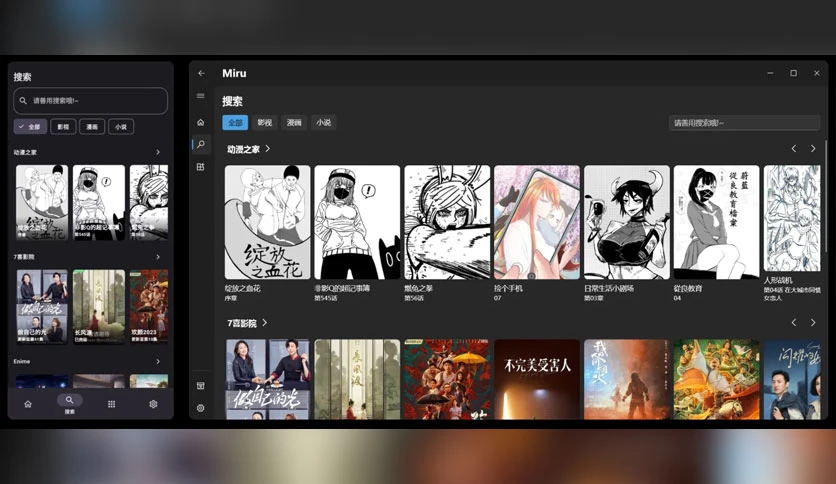Open the extensions grid icon in desktop sidebar
Image resolution: width=836 pixels, height=484 pixels.
pos(200,167)
